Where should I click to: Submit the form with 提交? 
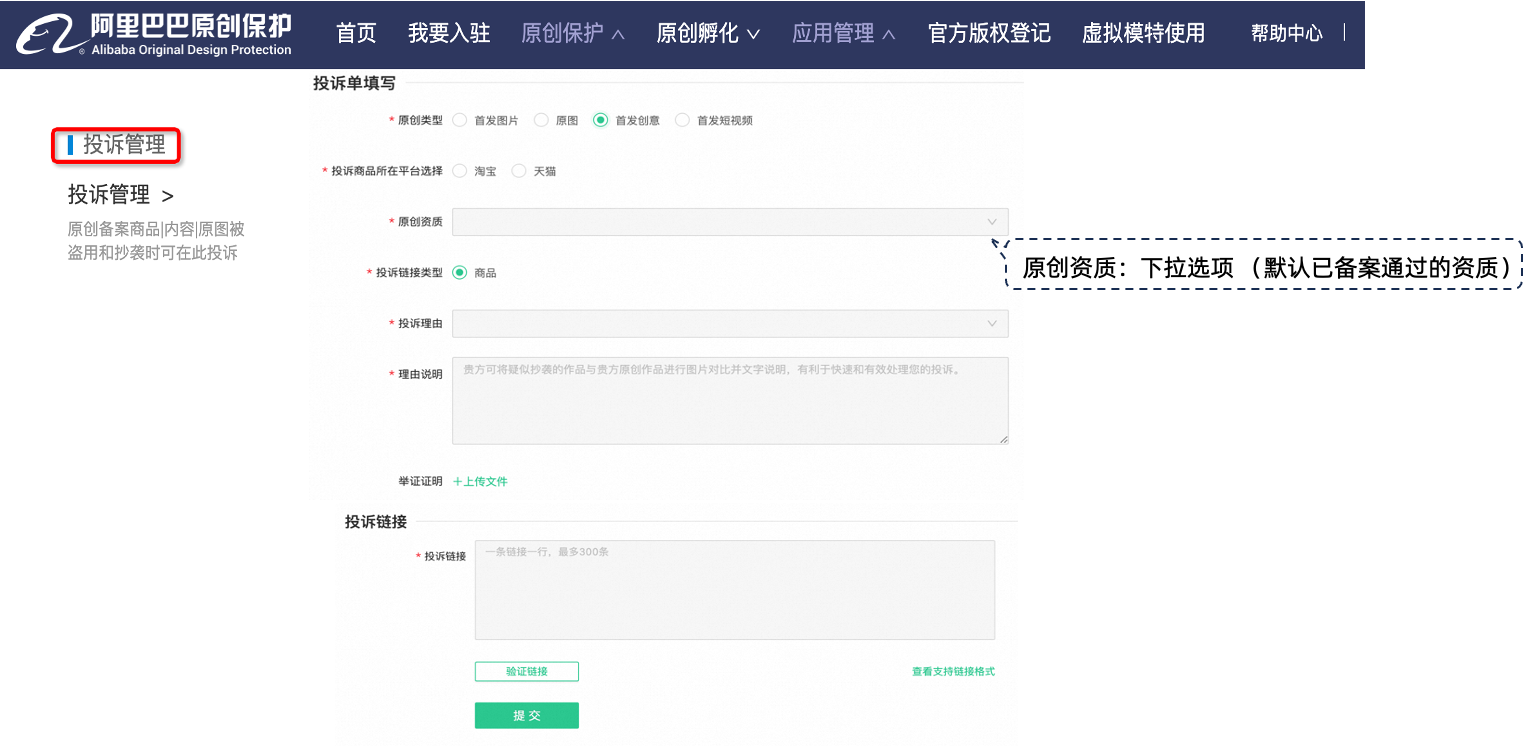tap(527, 715)
